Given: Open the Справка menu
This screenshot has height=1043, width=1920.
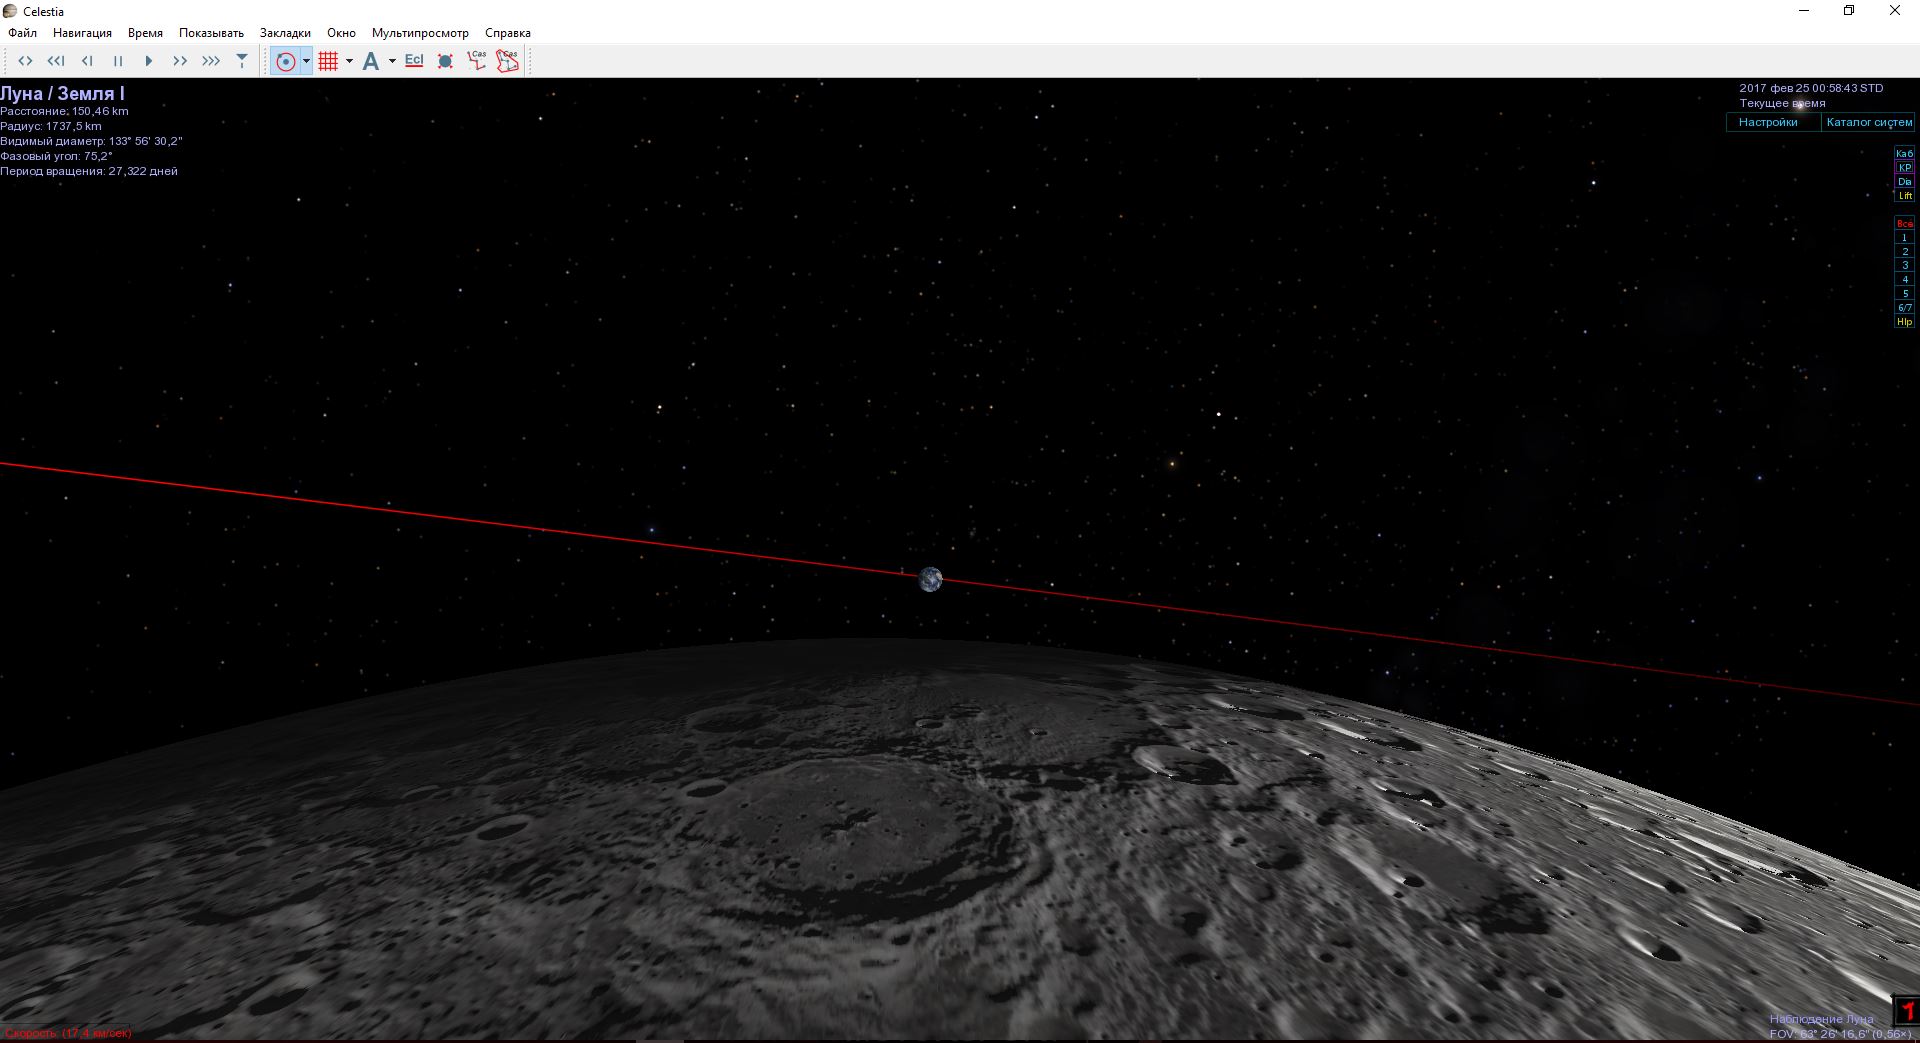Looking at the screenshot, I should [x=507, y=33].
